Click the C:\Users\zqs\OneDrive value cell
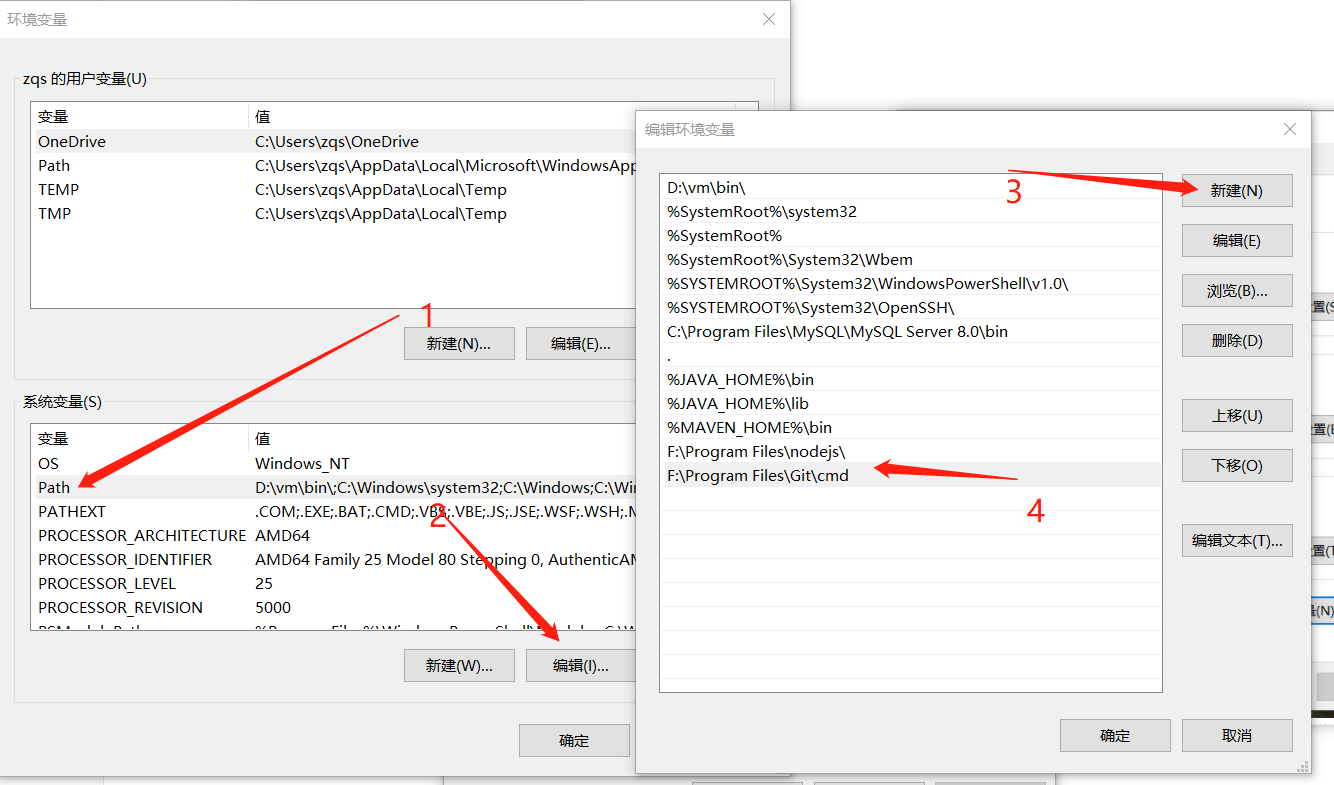Screen dimensions: 1334x785 coord(337,141)
